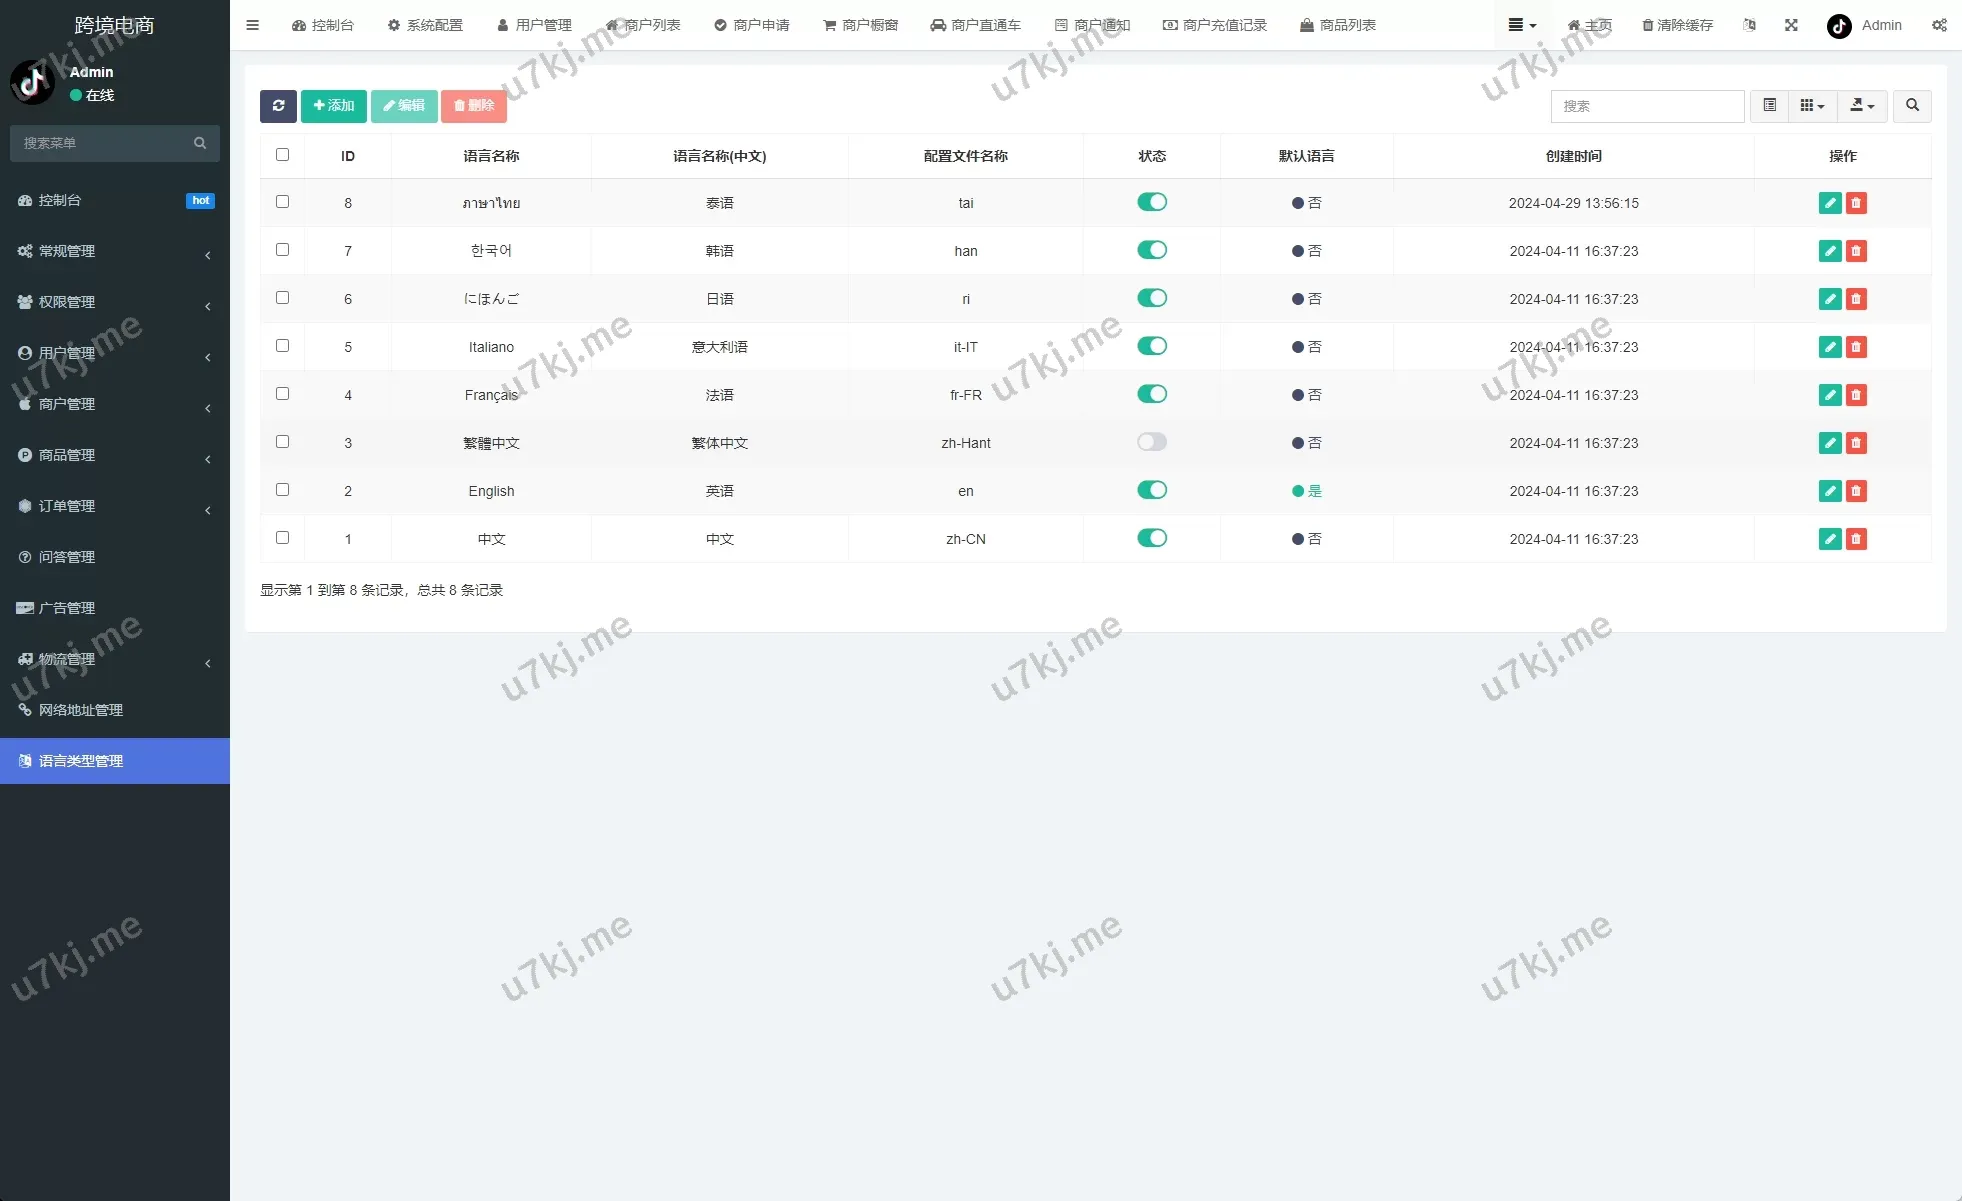This screenshot has height=1201, width=1962.
Task: Enter fullscreen with the expand arrows icon
Action: tap(1791, 25)
